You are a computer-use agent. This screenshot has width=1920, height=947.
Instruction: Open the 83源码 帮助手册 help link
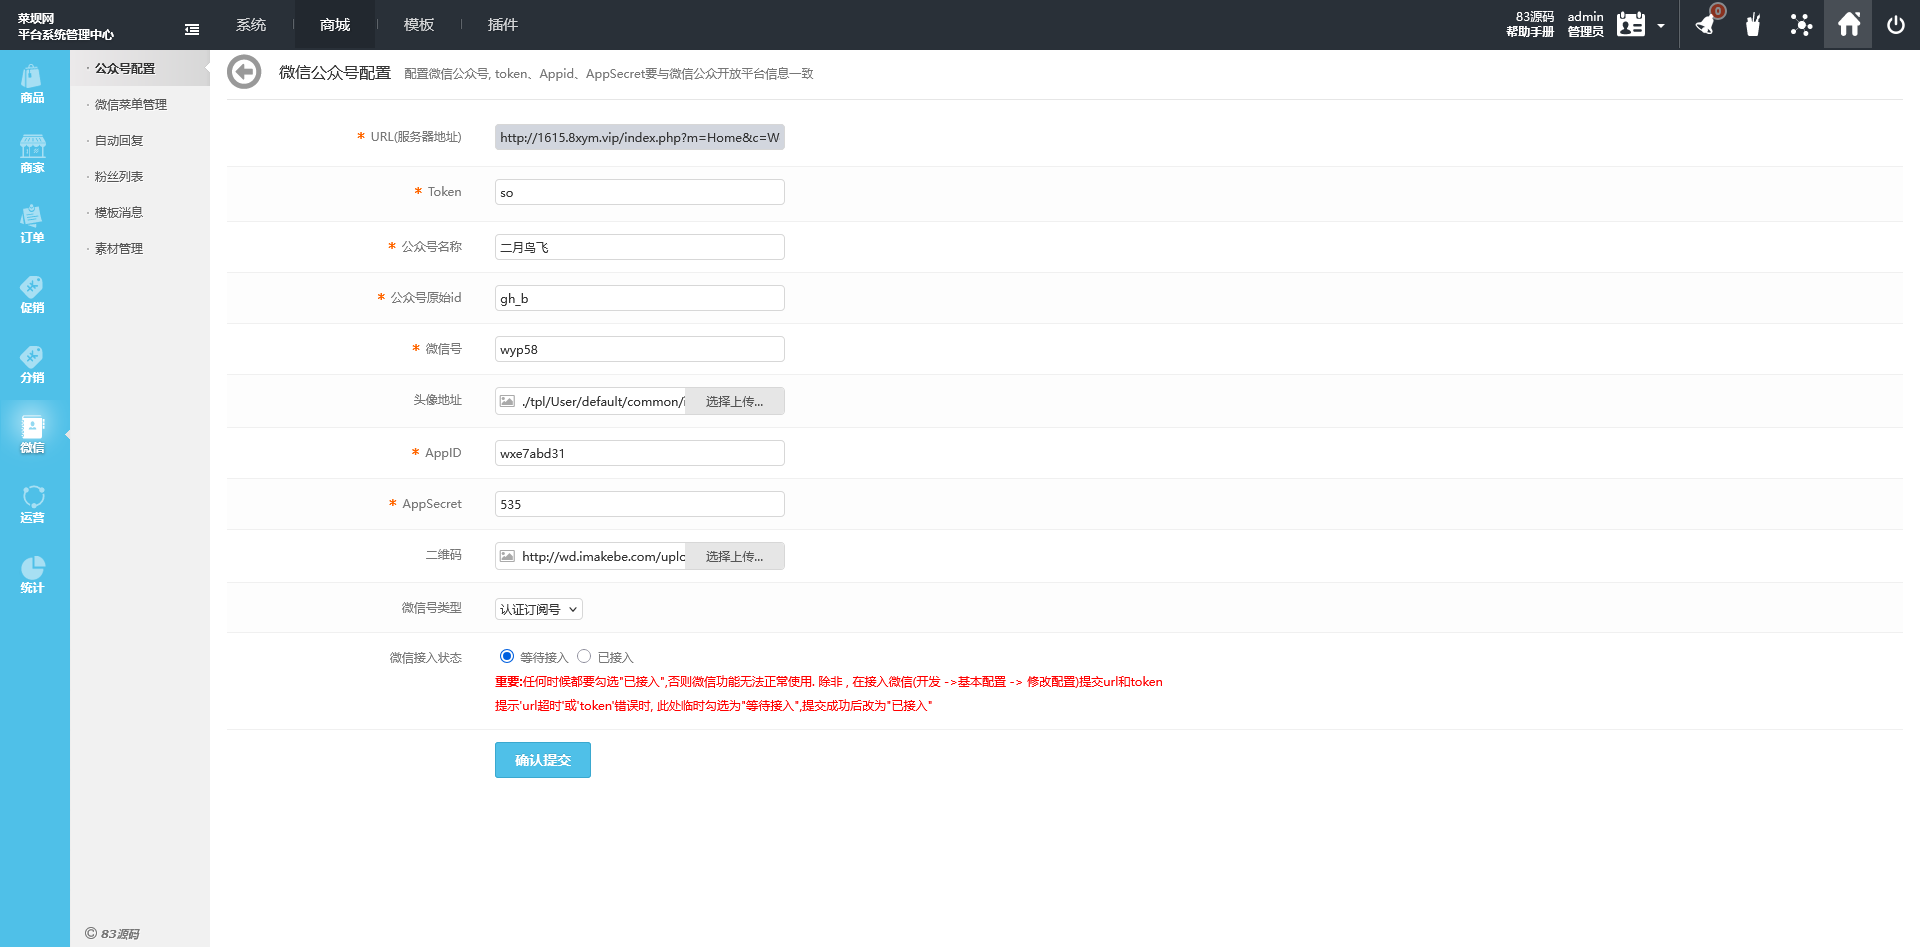1530,24
